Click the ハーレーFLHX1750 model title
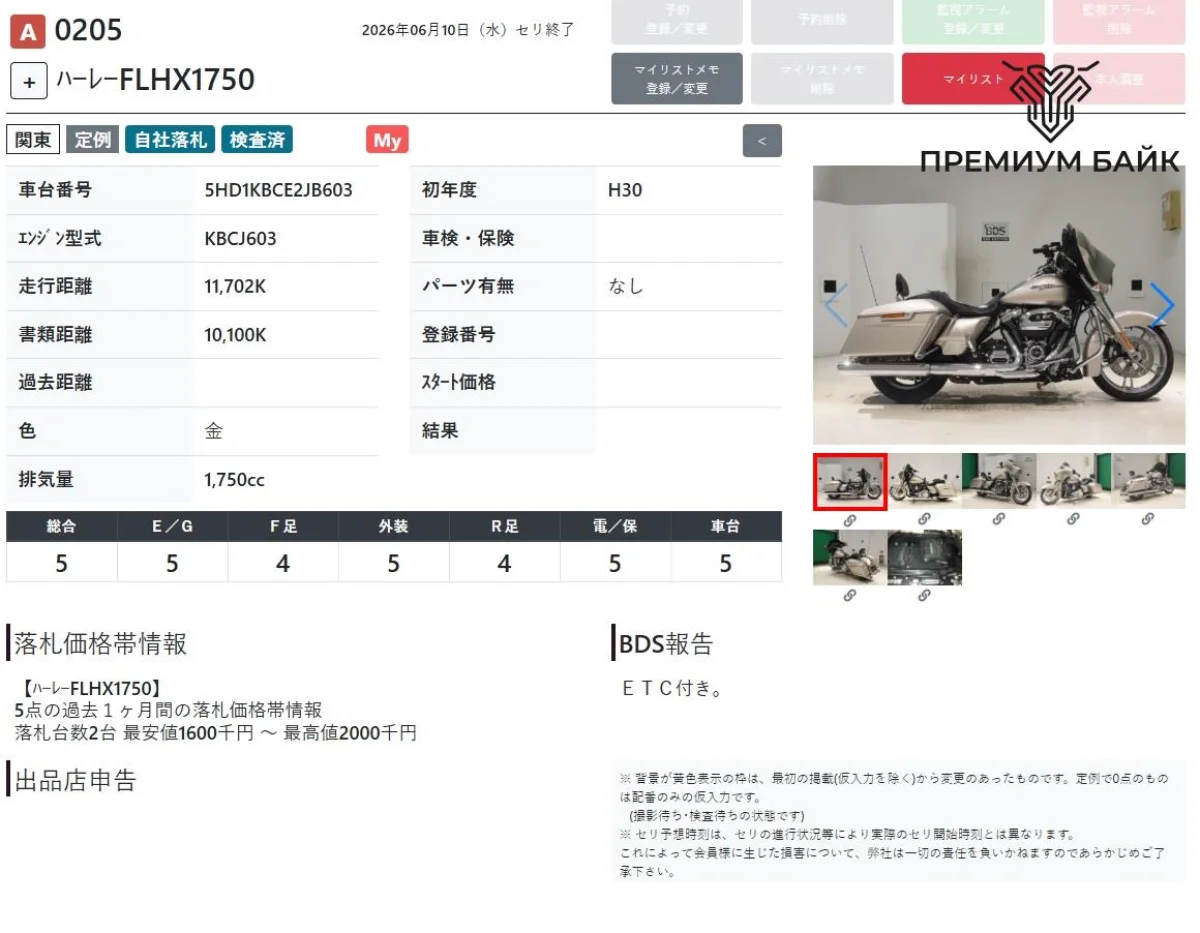Viewport: 1200px width, 933px height. 155,80
